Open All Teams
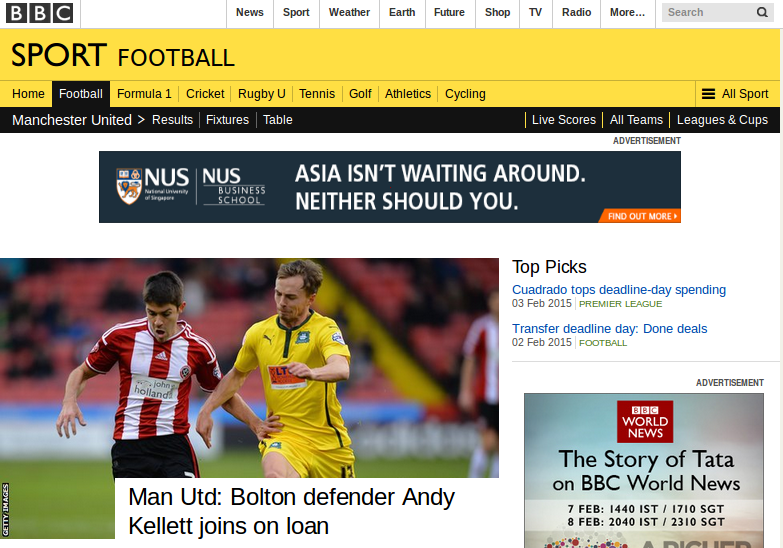Viewport: 783px width, 548px height. click(x=636, y=120)
